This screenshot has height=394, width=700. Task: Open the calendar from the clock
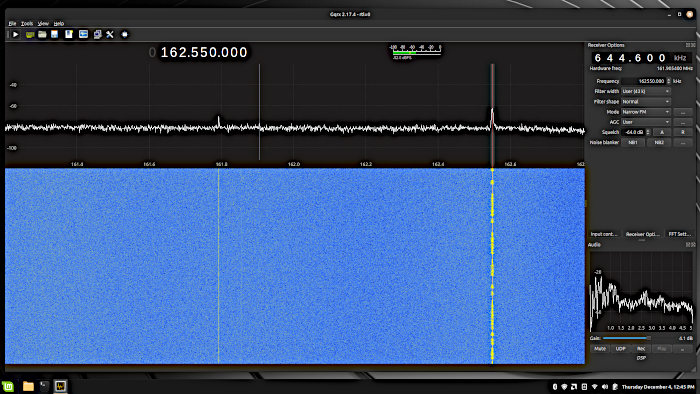coord(658,387)
